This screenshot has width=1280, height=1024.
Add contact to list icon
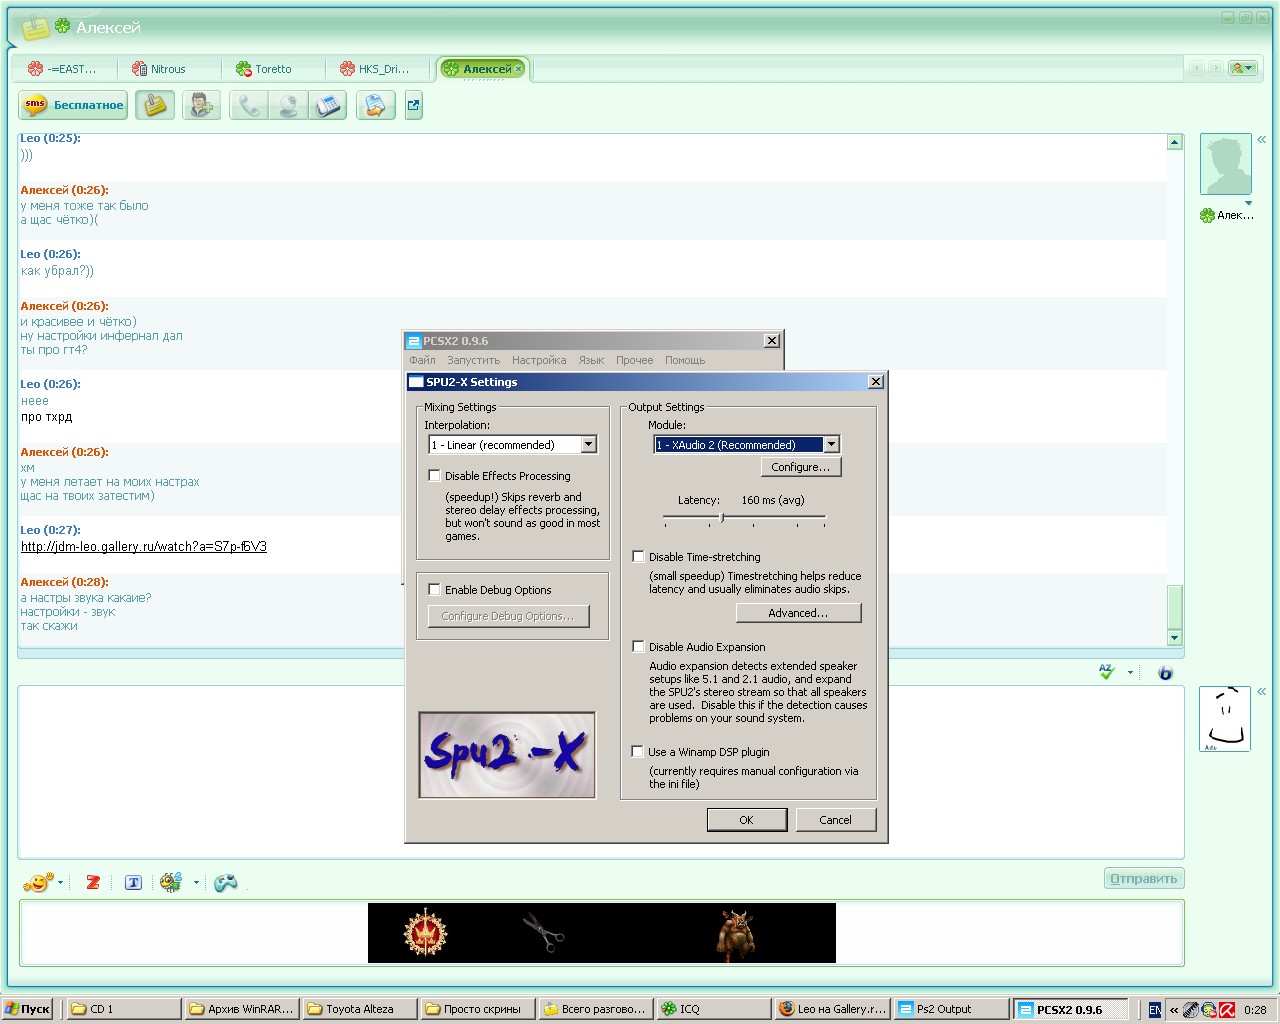tap(201, 105)
